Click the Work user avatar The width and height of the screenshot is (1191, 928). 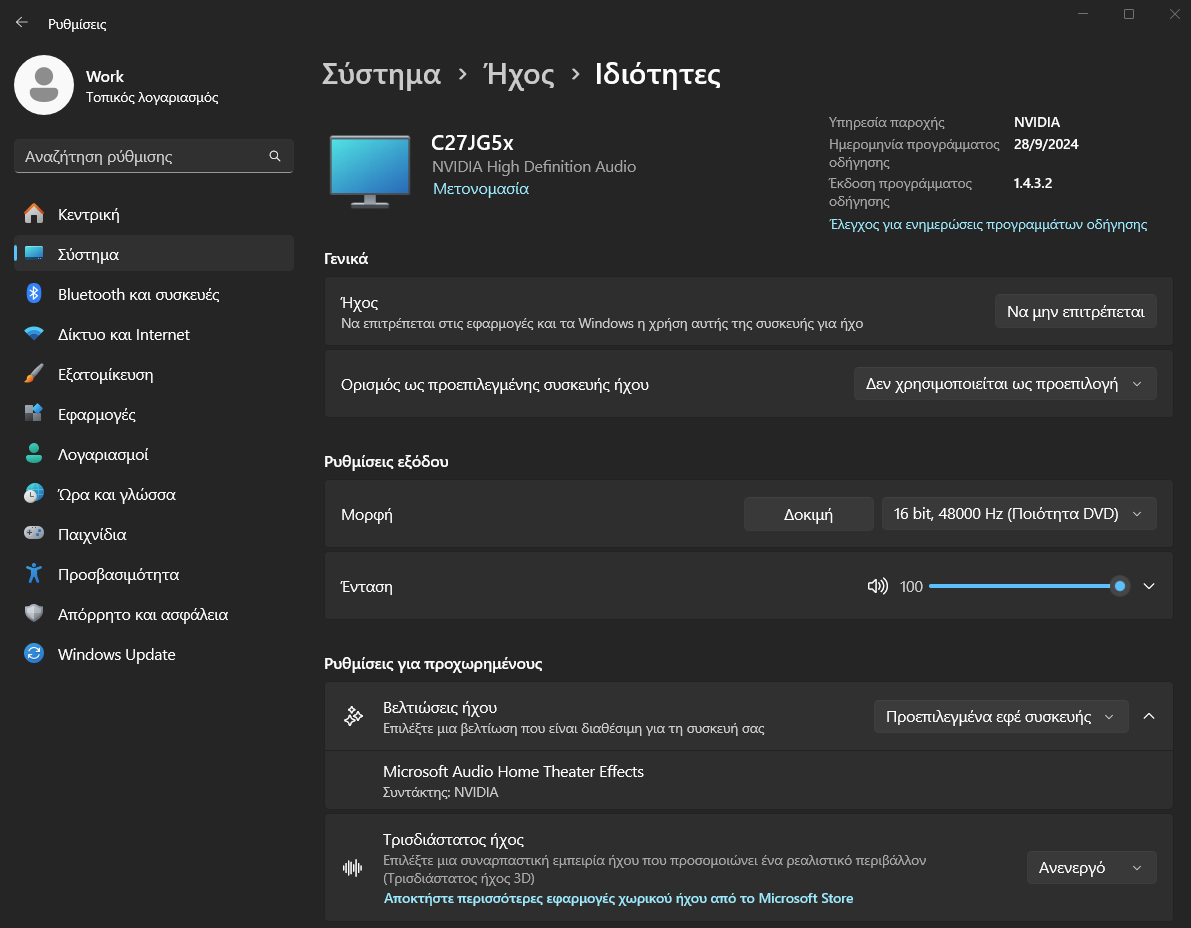[43, 85]
